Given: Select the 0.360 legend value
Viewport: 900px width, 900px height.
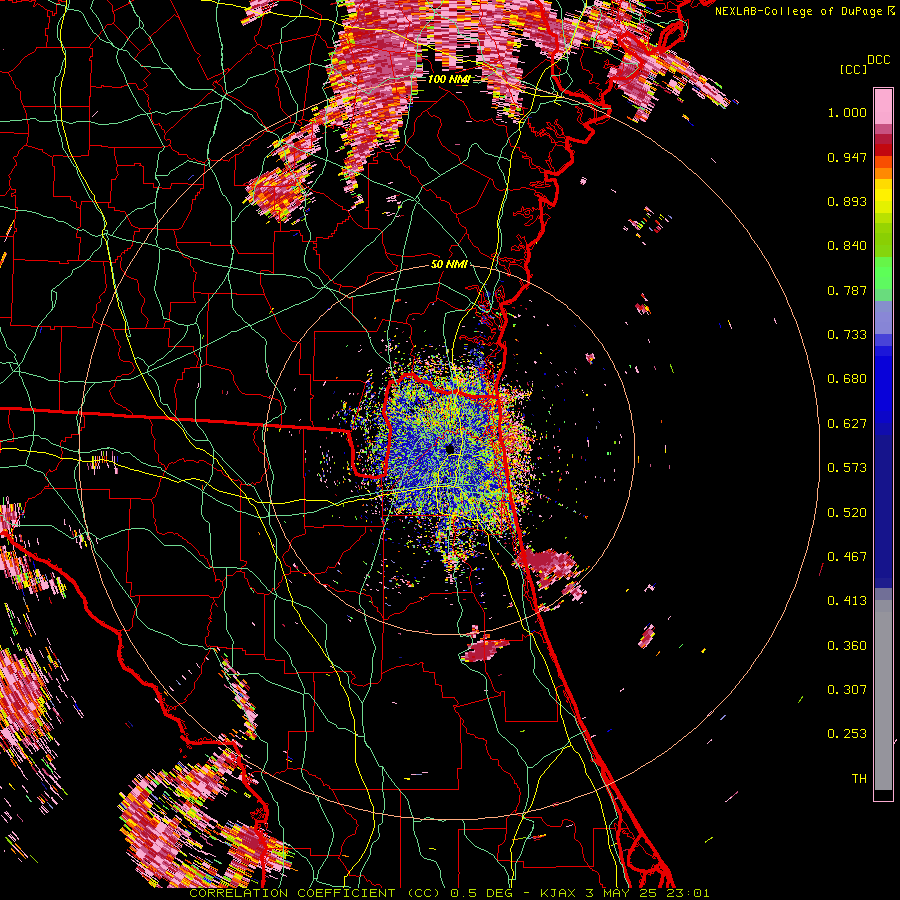Looking at the screenshot, I should pyautogui.click(x=847, y=646).
